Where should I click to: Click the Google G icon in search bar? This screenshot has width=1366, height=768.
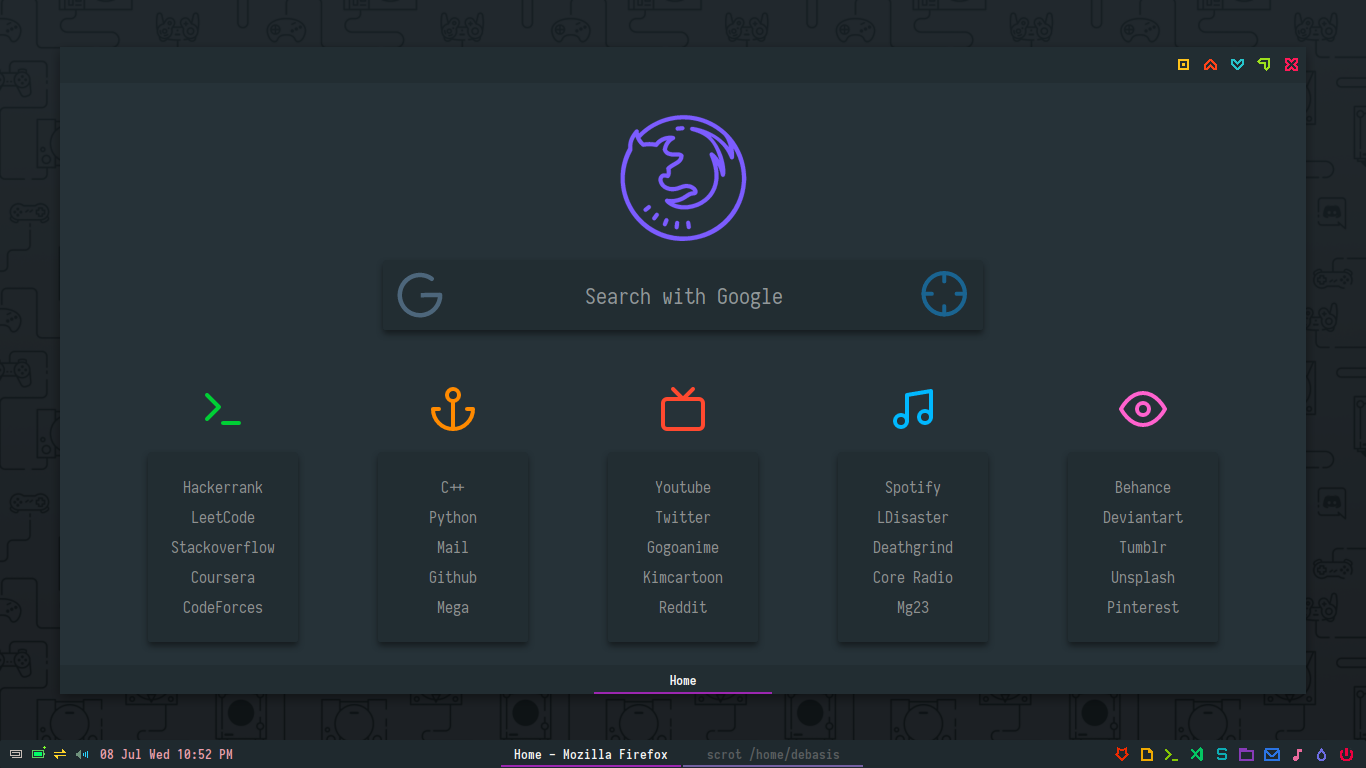point(420,295)
